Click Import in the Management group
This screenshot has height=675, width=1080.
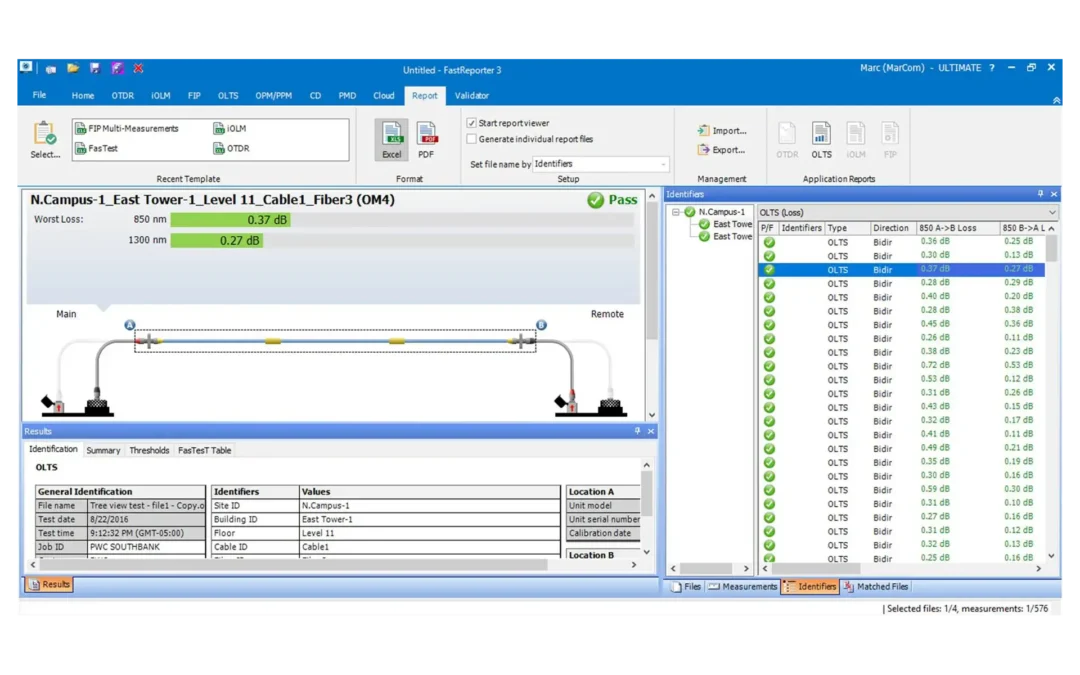click(x=722, y=131)
